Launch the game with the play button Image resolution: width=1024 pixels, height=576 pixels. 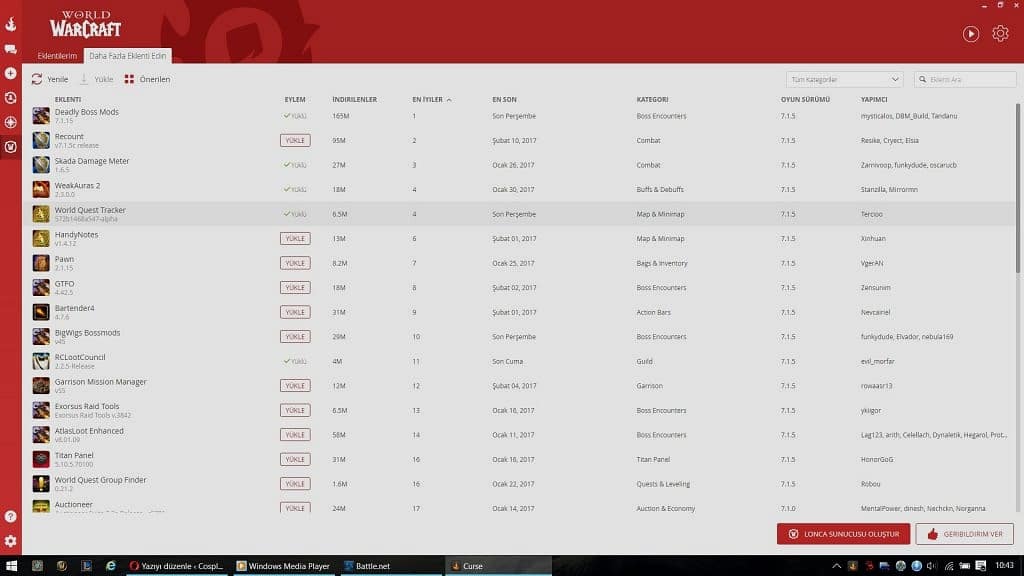coord(970,34)
